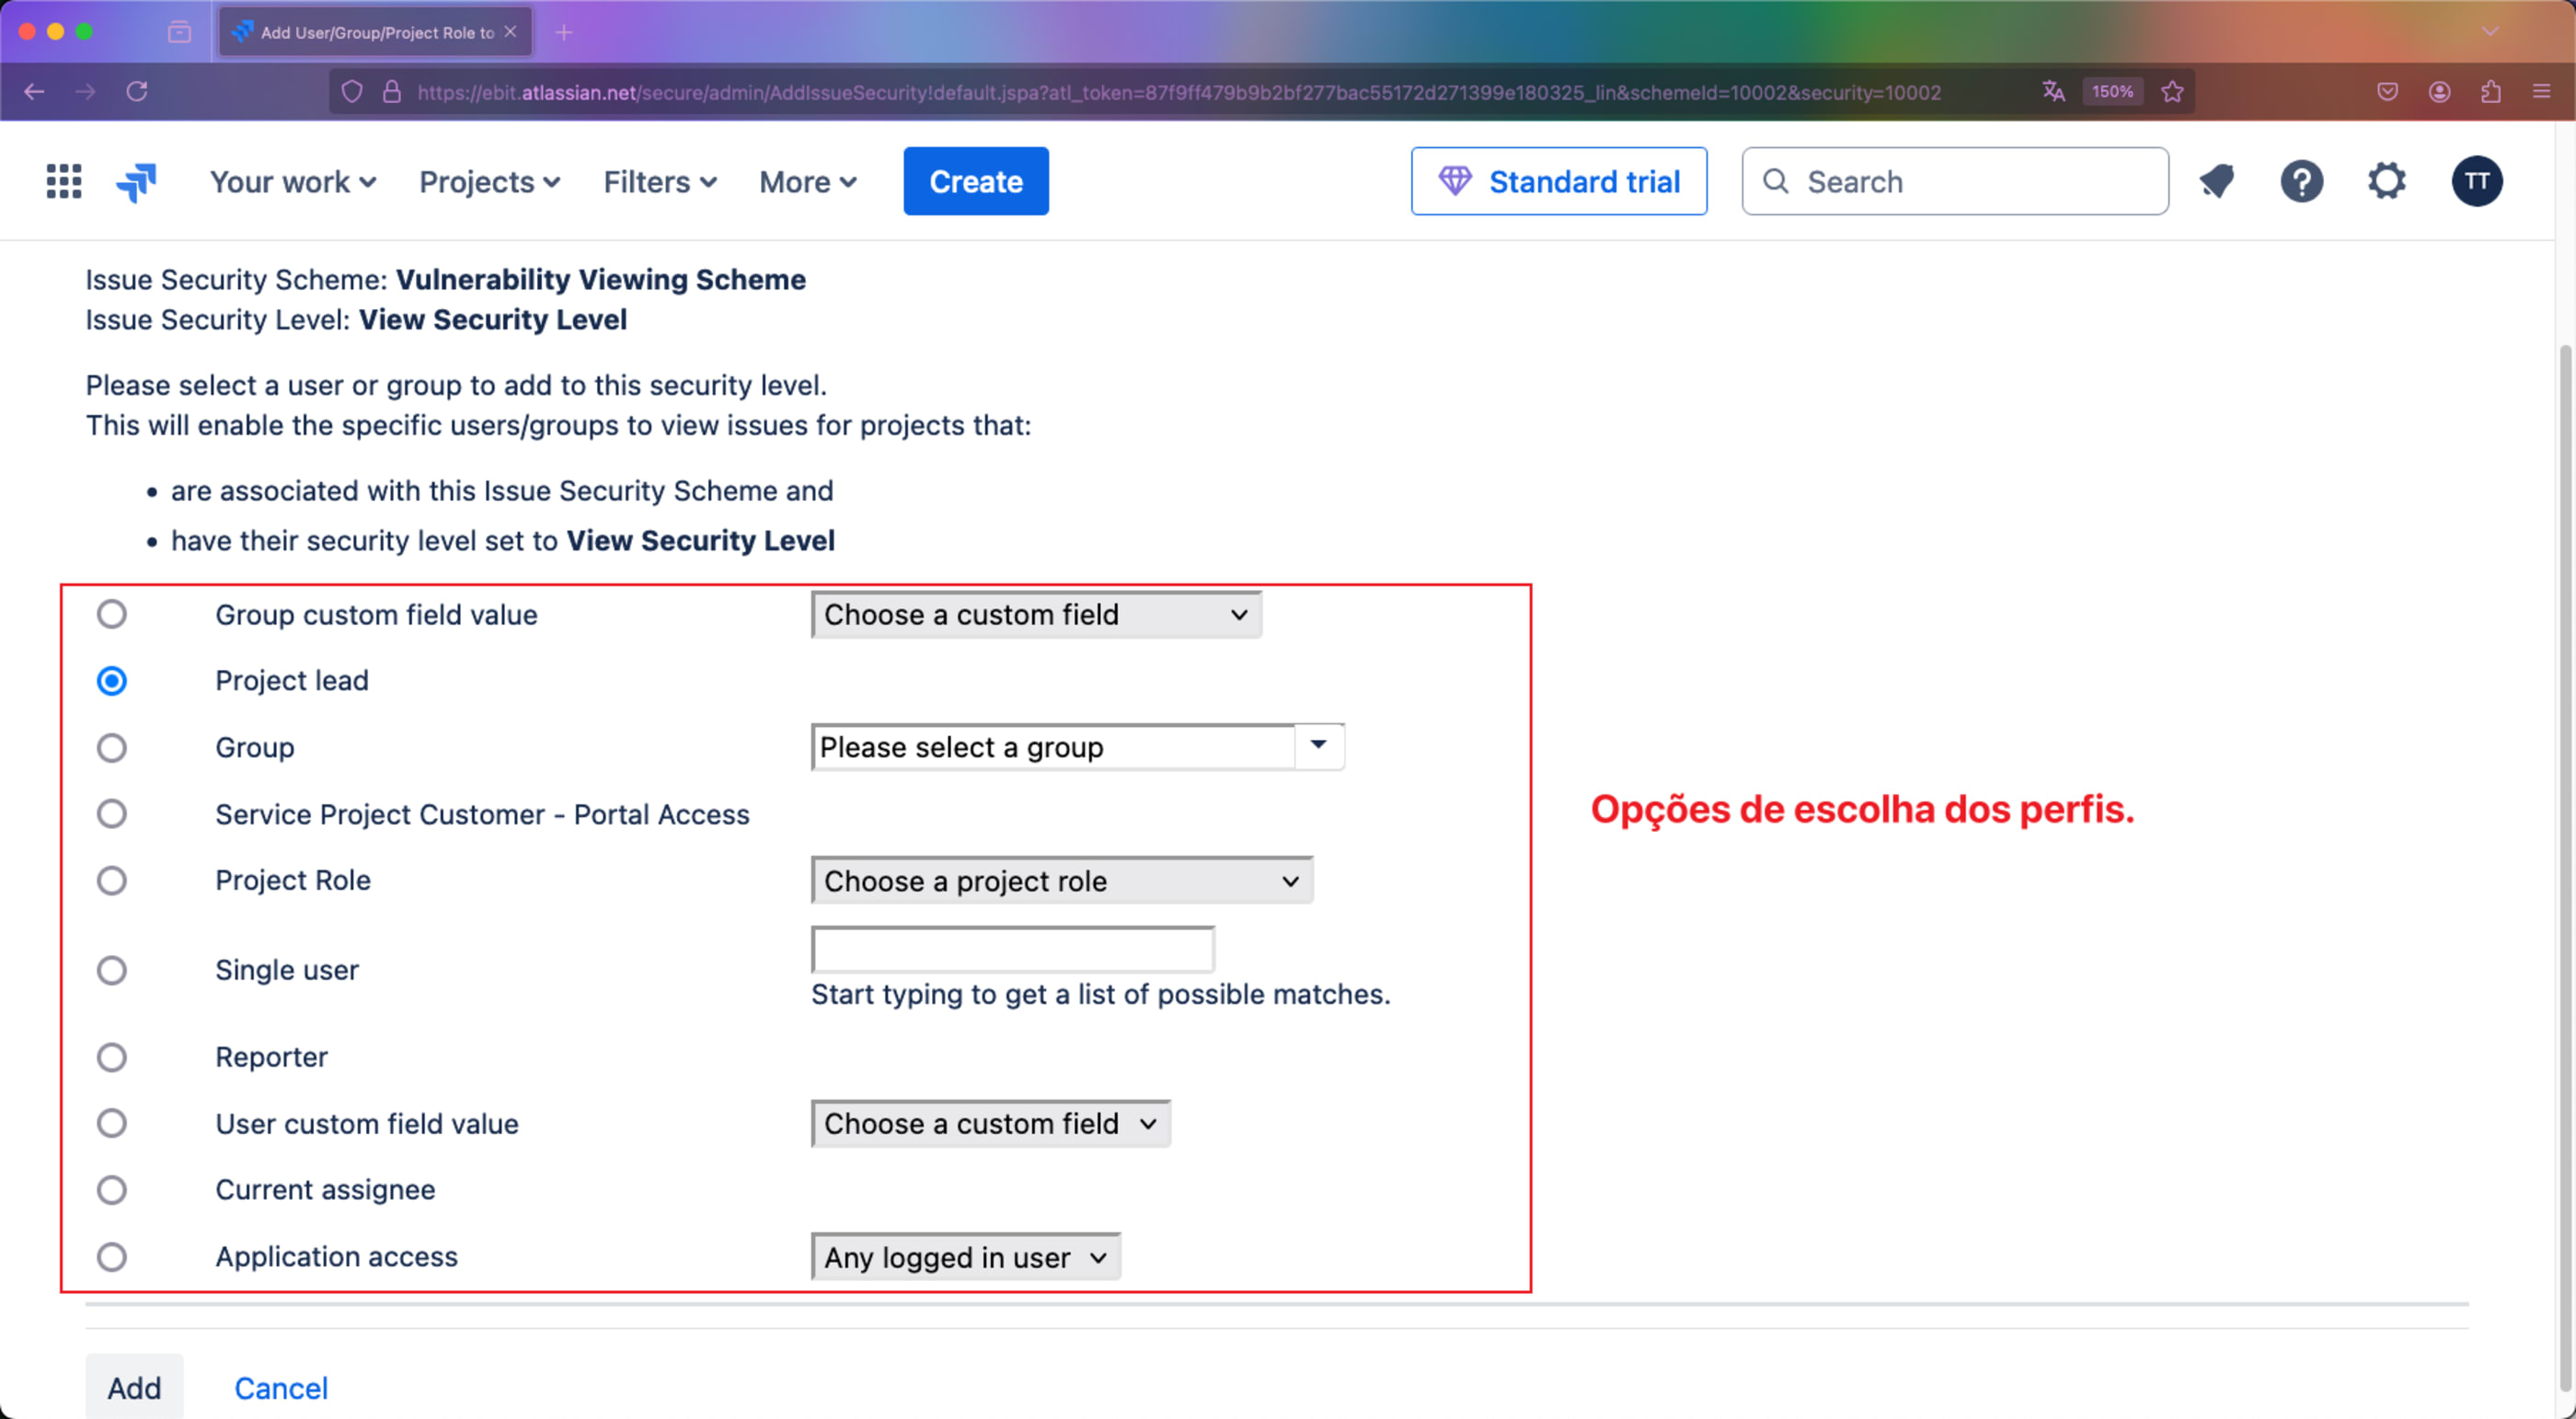Viewport: 2576px width, 1419px height.
Task: Expand the Any logged in user dropdown
Action: tap(965, 1257)
